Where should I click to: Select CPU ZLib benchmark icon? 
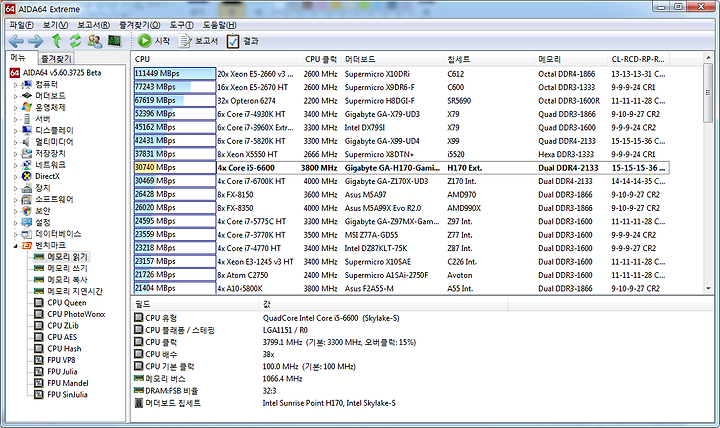(x=39, y=326)
